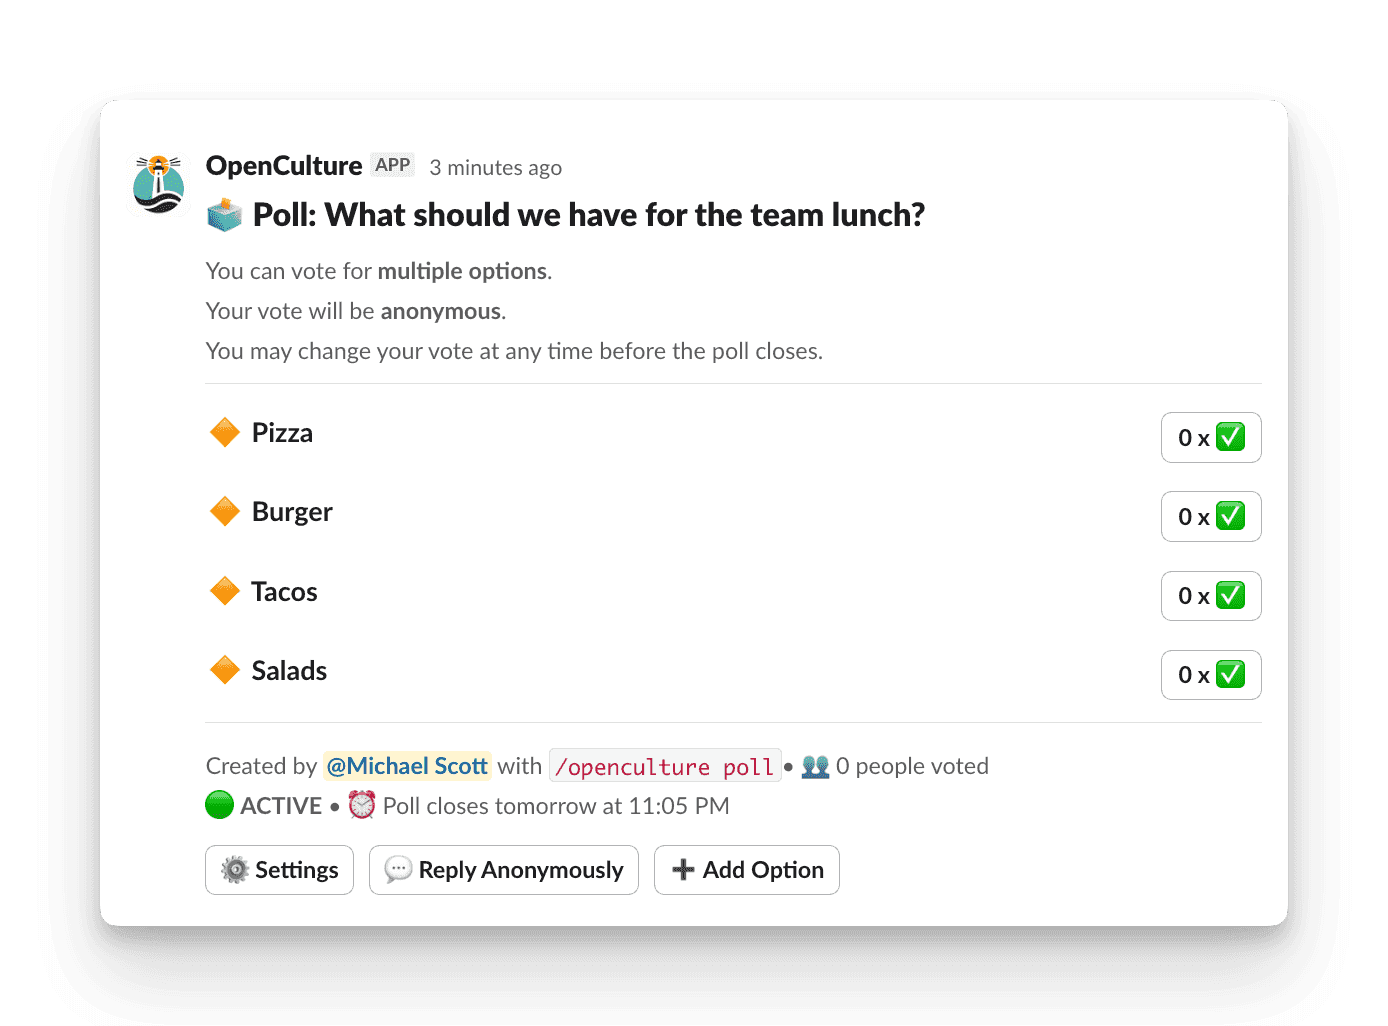1388x1026 pixels.
Task: Open the message timestamp link
Action: (495, 167)
